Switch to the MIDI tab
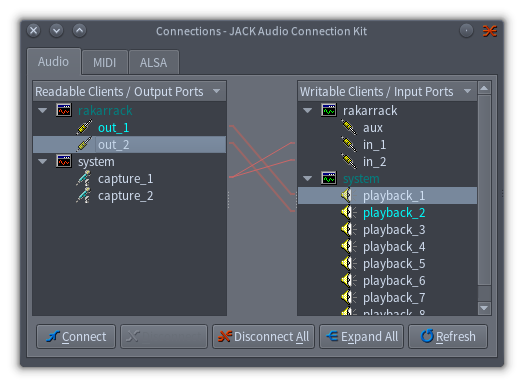524x387 pixels. [x=105, y=62]
